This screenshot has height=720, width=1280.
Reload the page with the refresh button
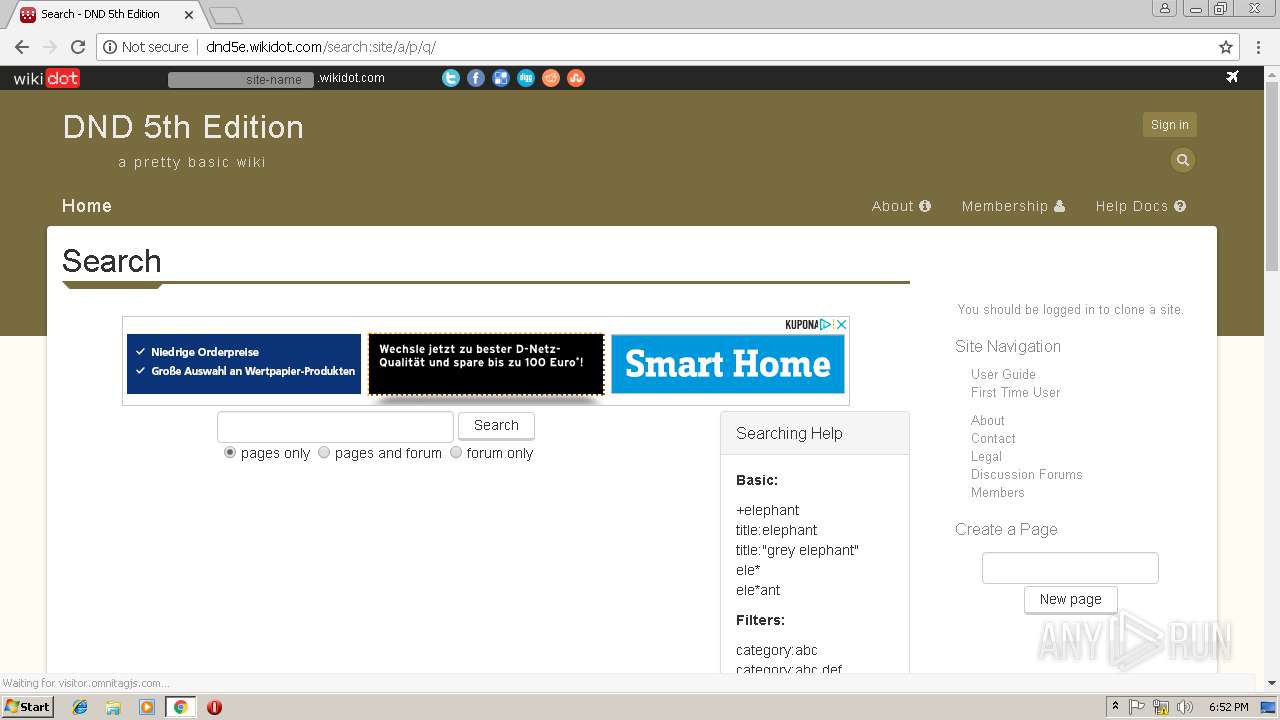(x=78, y=47)
